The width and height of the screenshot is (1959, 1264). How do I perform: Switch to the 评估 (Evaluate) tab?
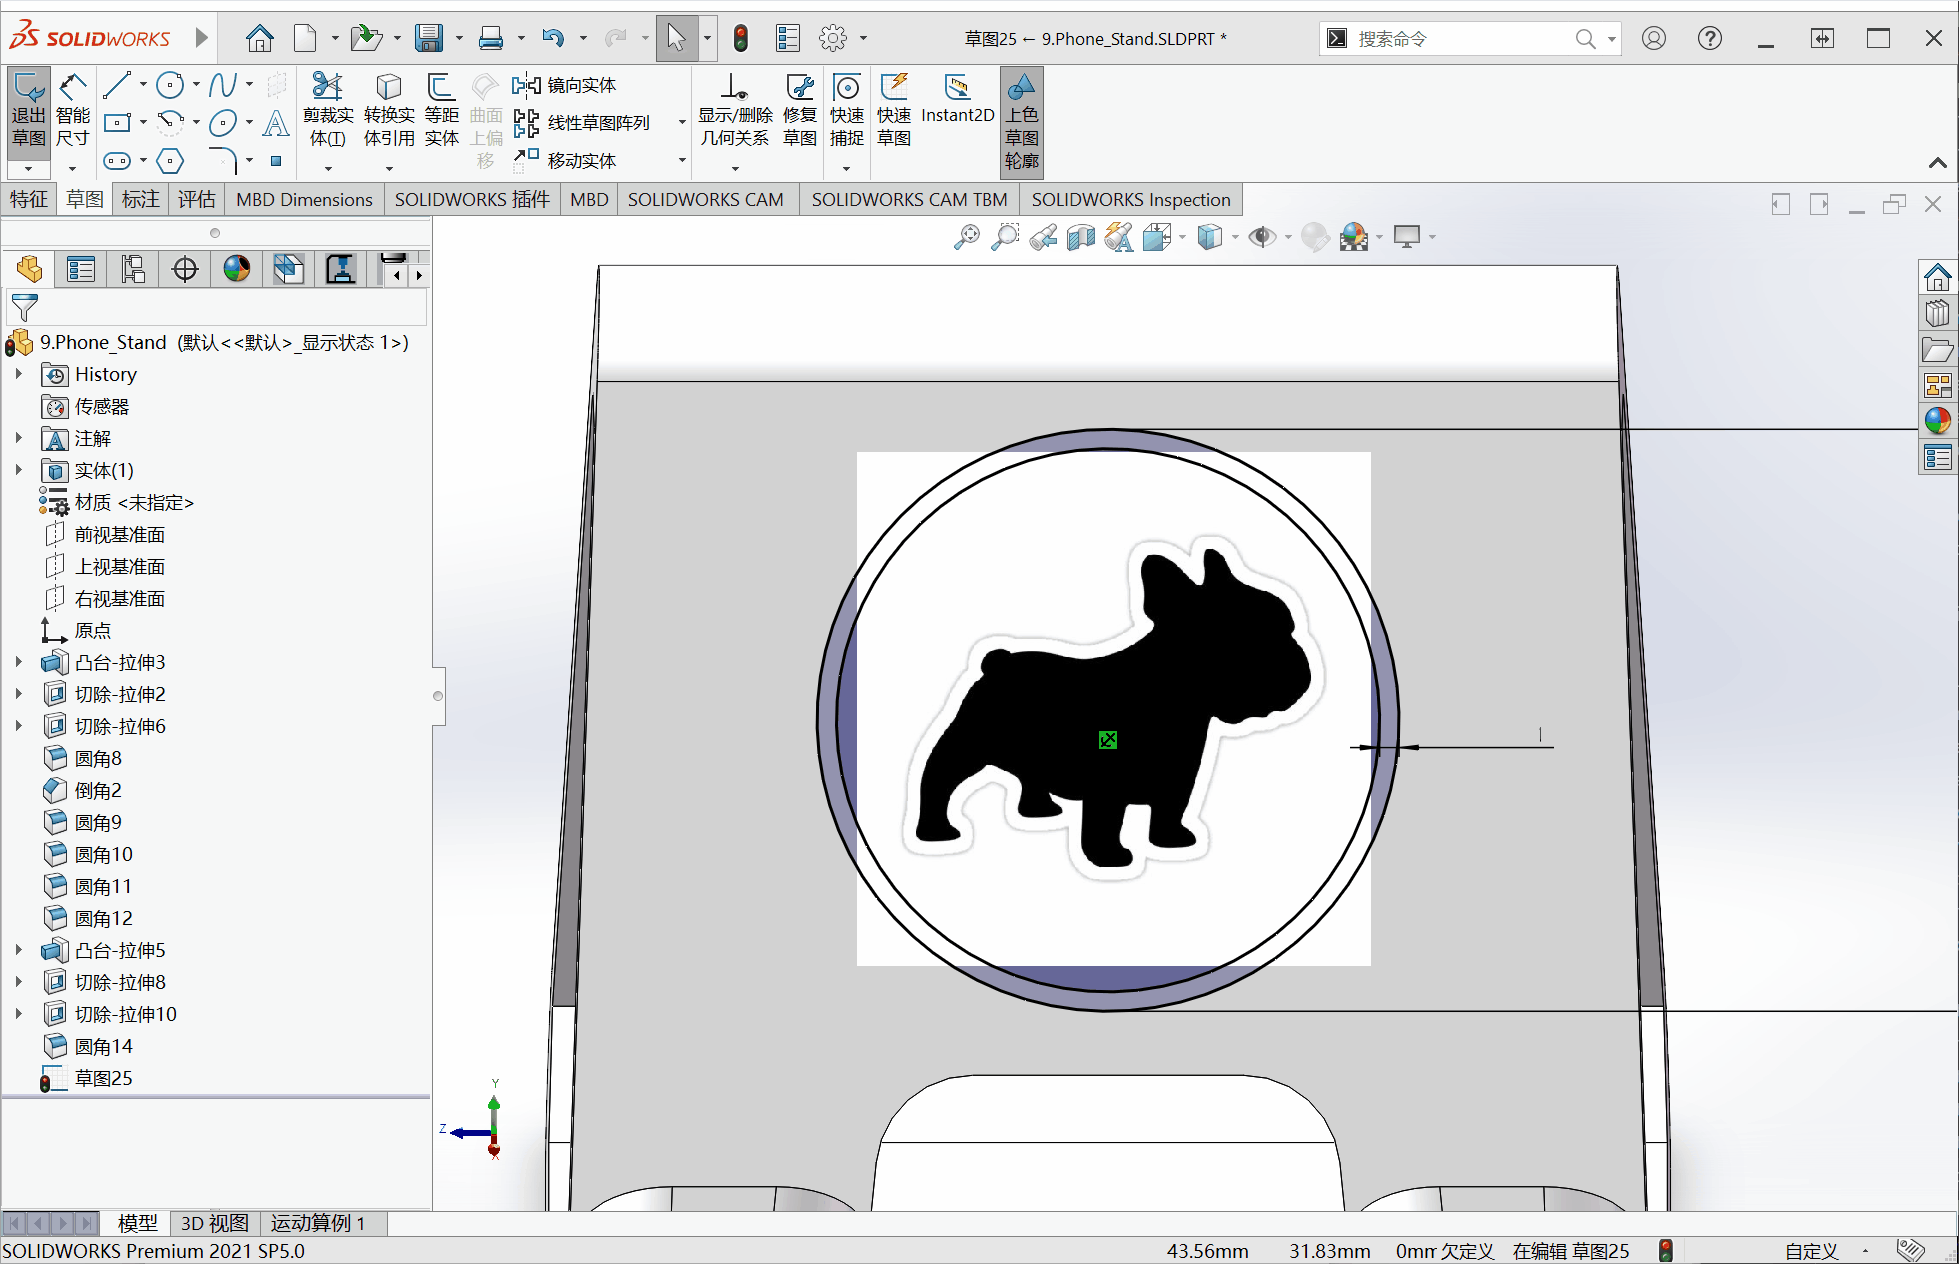197,199
